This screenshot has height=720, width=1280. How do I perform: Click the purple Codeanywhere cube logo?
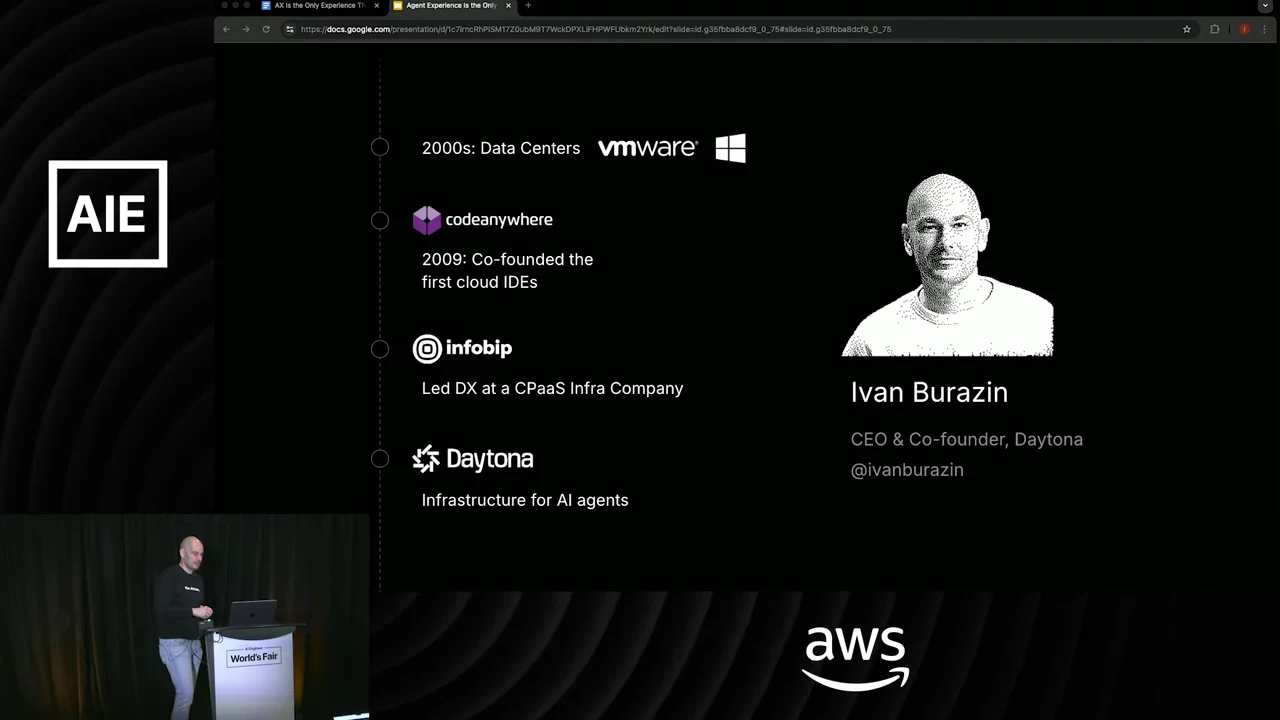click(427, 220)
